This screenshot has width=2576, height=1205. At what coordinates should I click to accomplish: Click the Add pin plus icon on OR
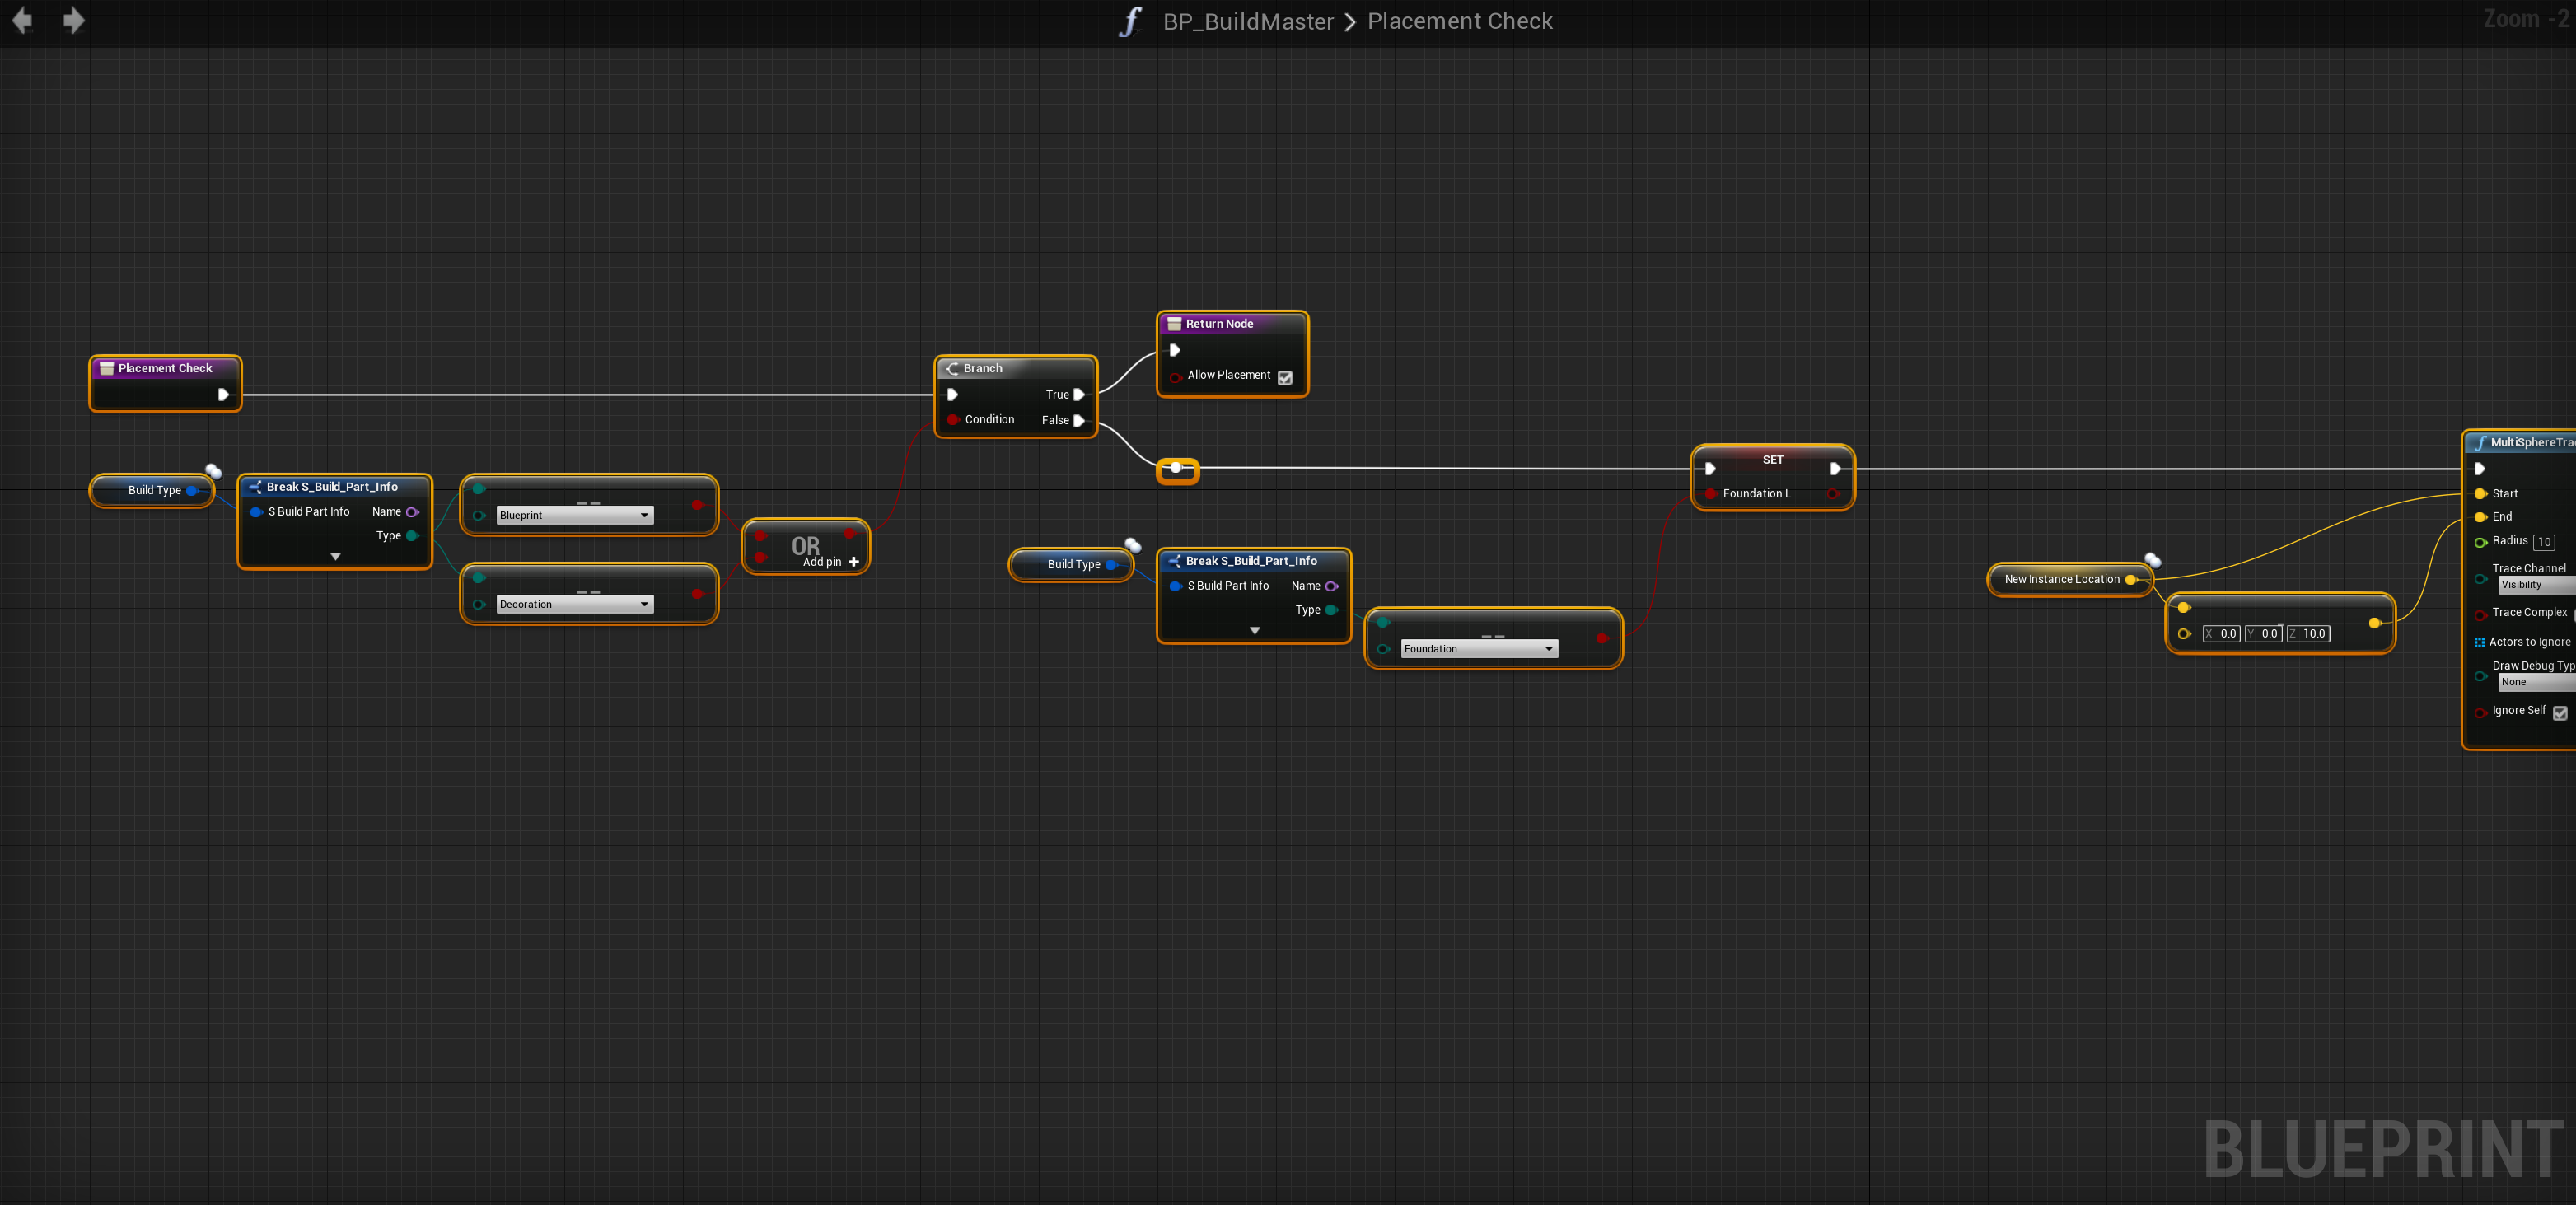click(x=854, y=562)
